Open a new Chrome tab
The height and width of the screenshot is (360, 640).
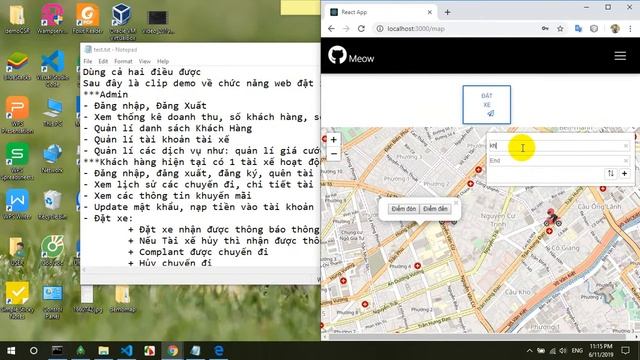tap(447, 12)
